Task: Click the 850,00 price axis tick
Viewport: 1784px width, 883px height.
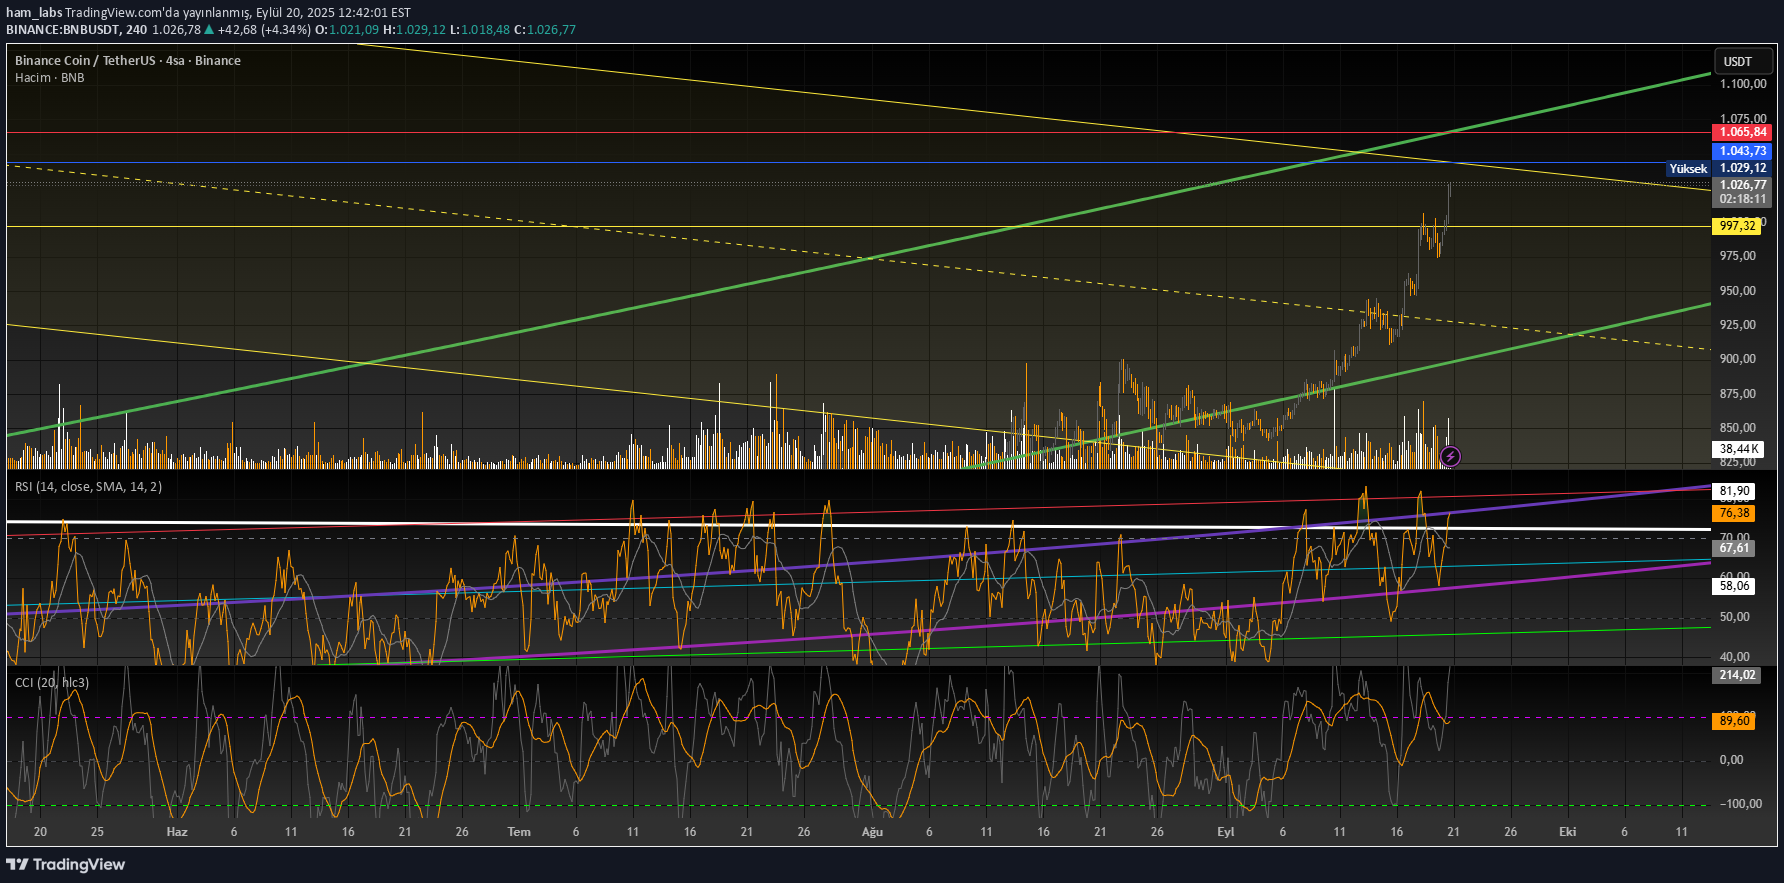Action: 1738,428
